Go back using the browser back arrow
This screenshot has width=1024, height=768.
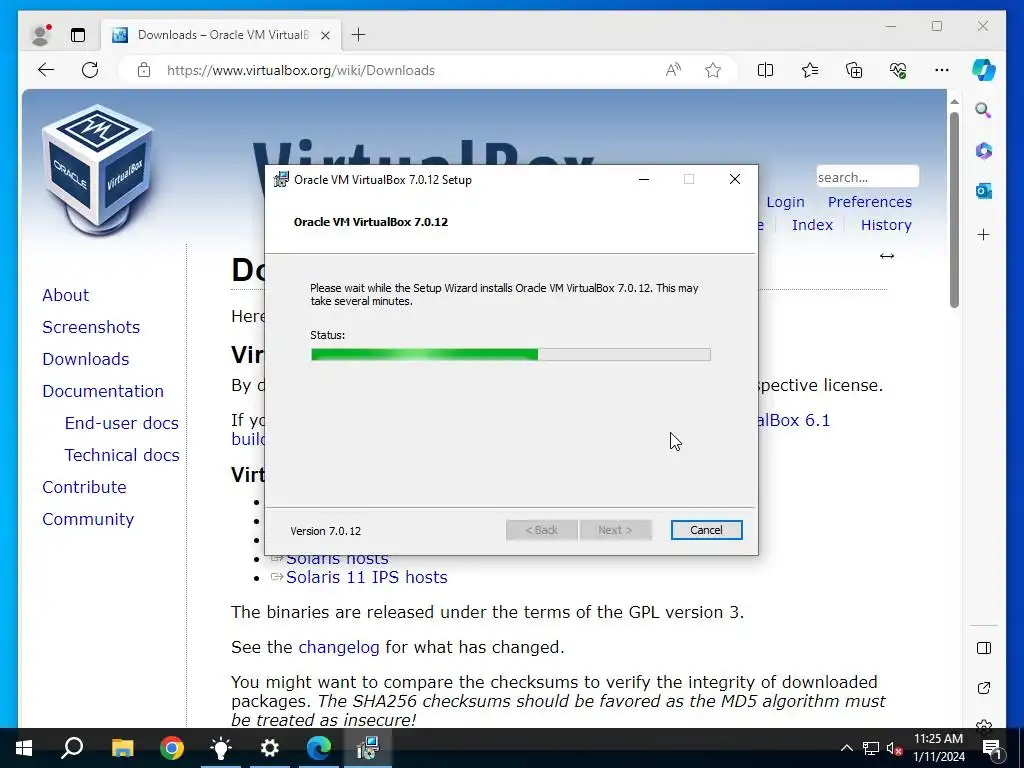(46, 70)
